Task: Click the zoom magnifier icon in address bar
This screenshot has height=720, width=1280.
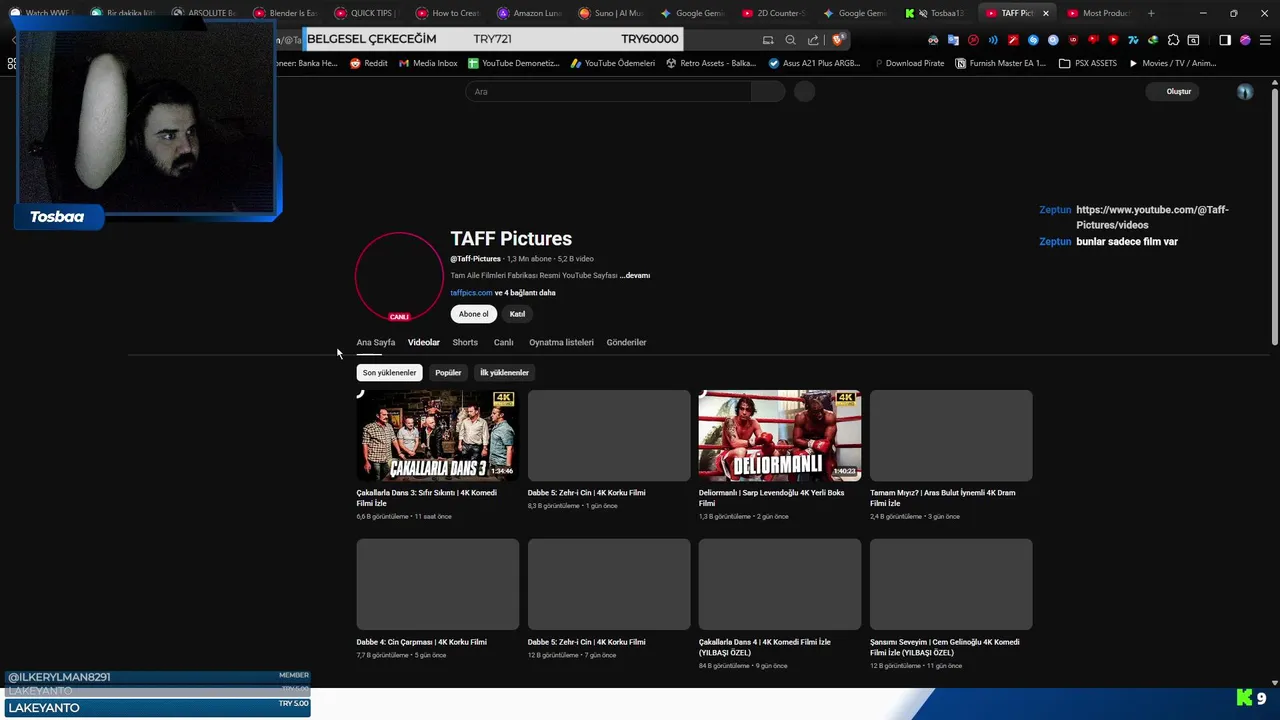Action: [x=790, y=40]
